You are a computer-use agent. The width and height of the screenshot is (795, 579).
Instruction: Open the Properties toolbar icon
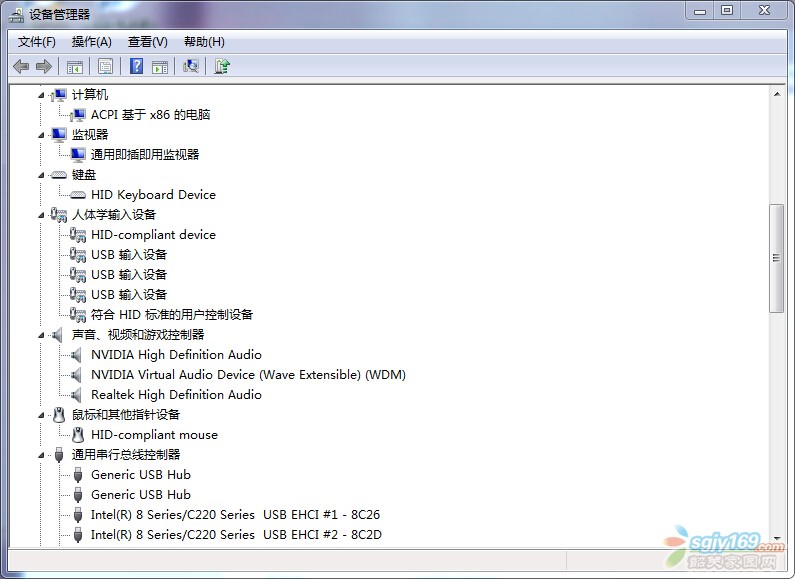(105, 66)
